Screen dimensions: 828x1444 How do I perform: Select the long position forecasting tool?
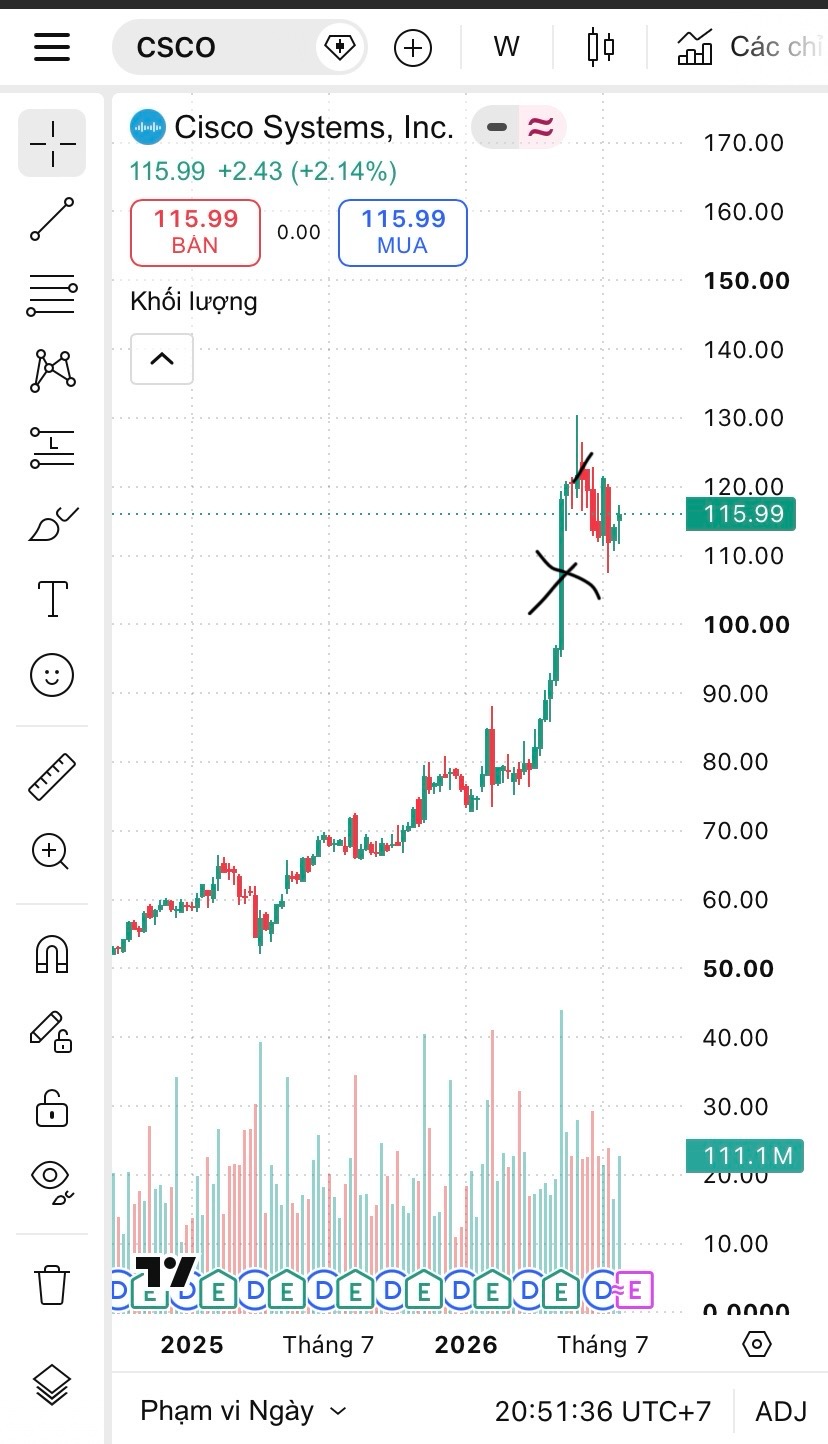click(52, 447)
